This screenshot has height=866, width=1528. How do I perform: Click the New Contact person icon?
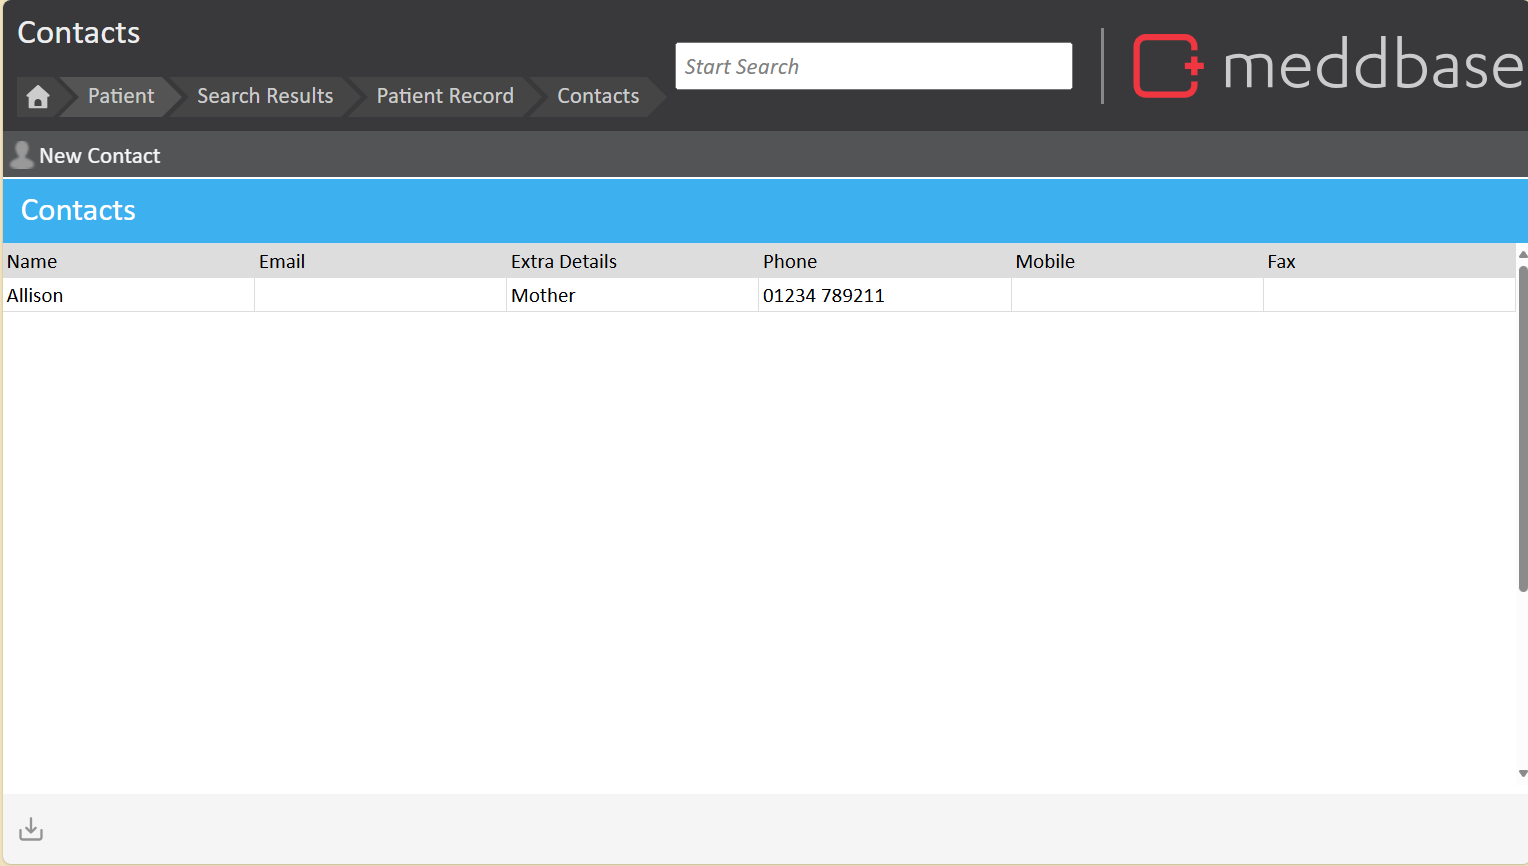coord(21,155)
